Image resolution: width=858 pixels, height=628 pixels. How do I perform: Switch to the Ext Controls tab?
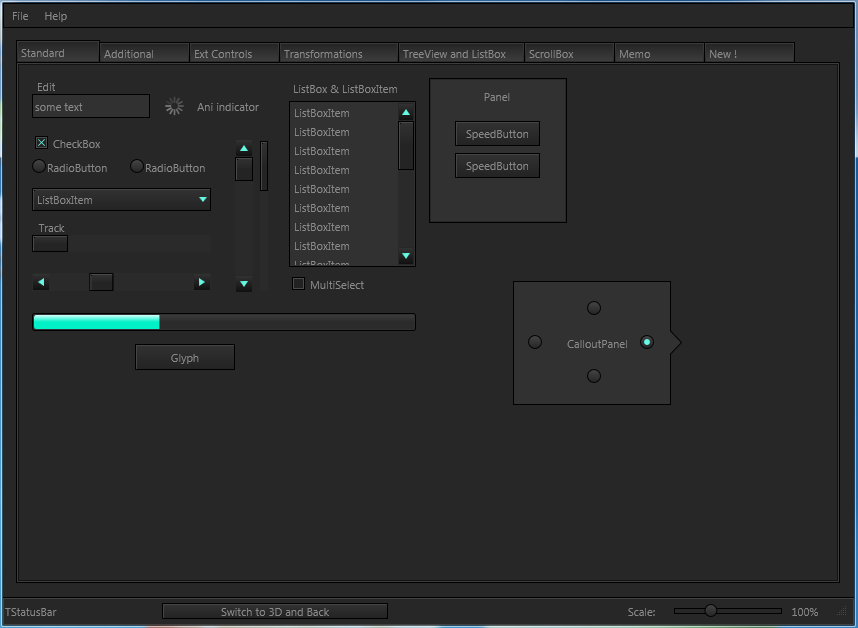click(x=234, y=54)
